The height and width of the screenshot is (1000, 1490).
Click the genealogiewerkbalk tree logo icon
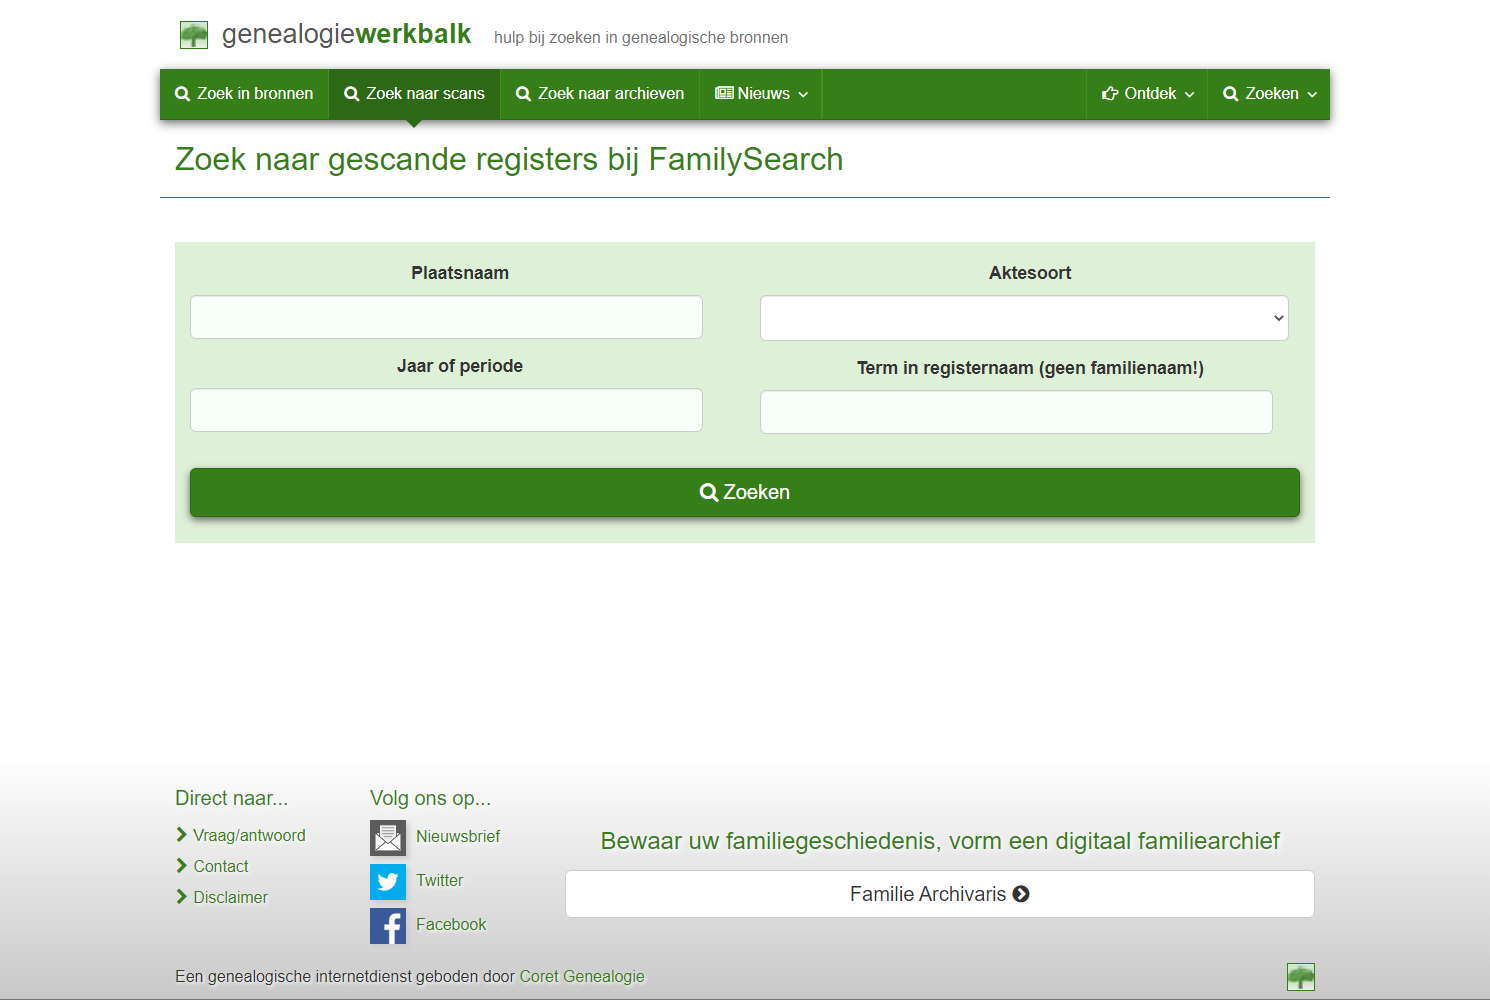[x=194, y=35]
